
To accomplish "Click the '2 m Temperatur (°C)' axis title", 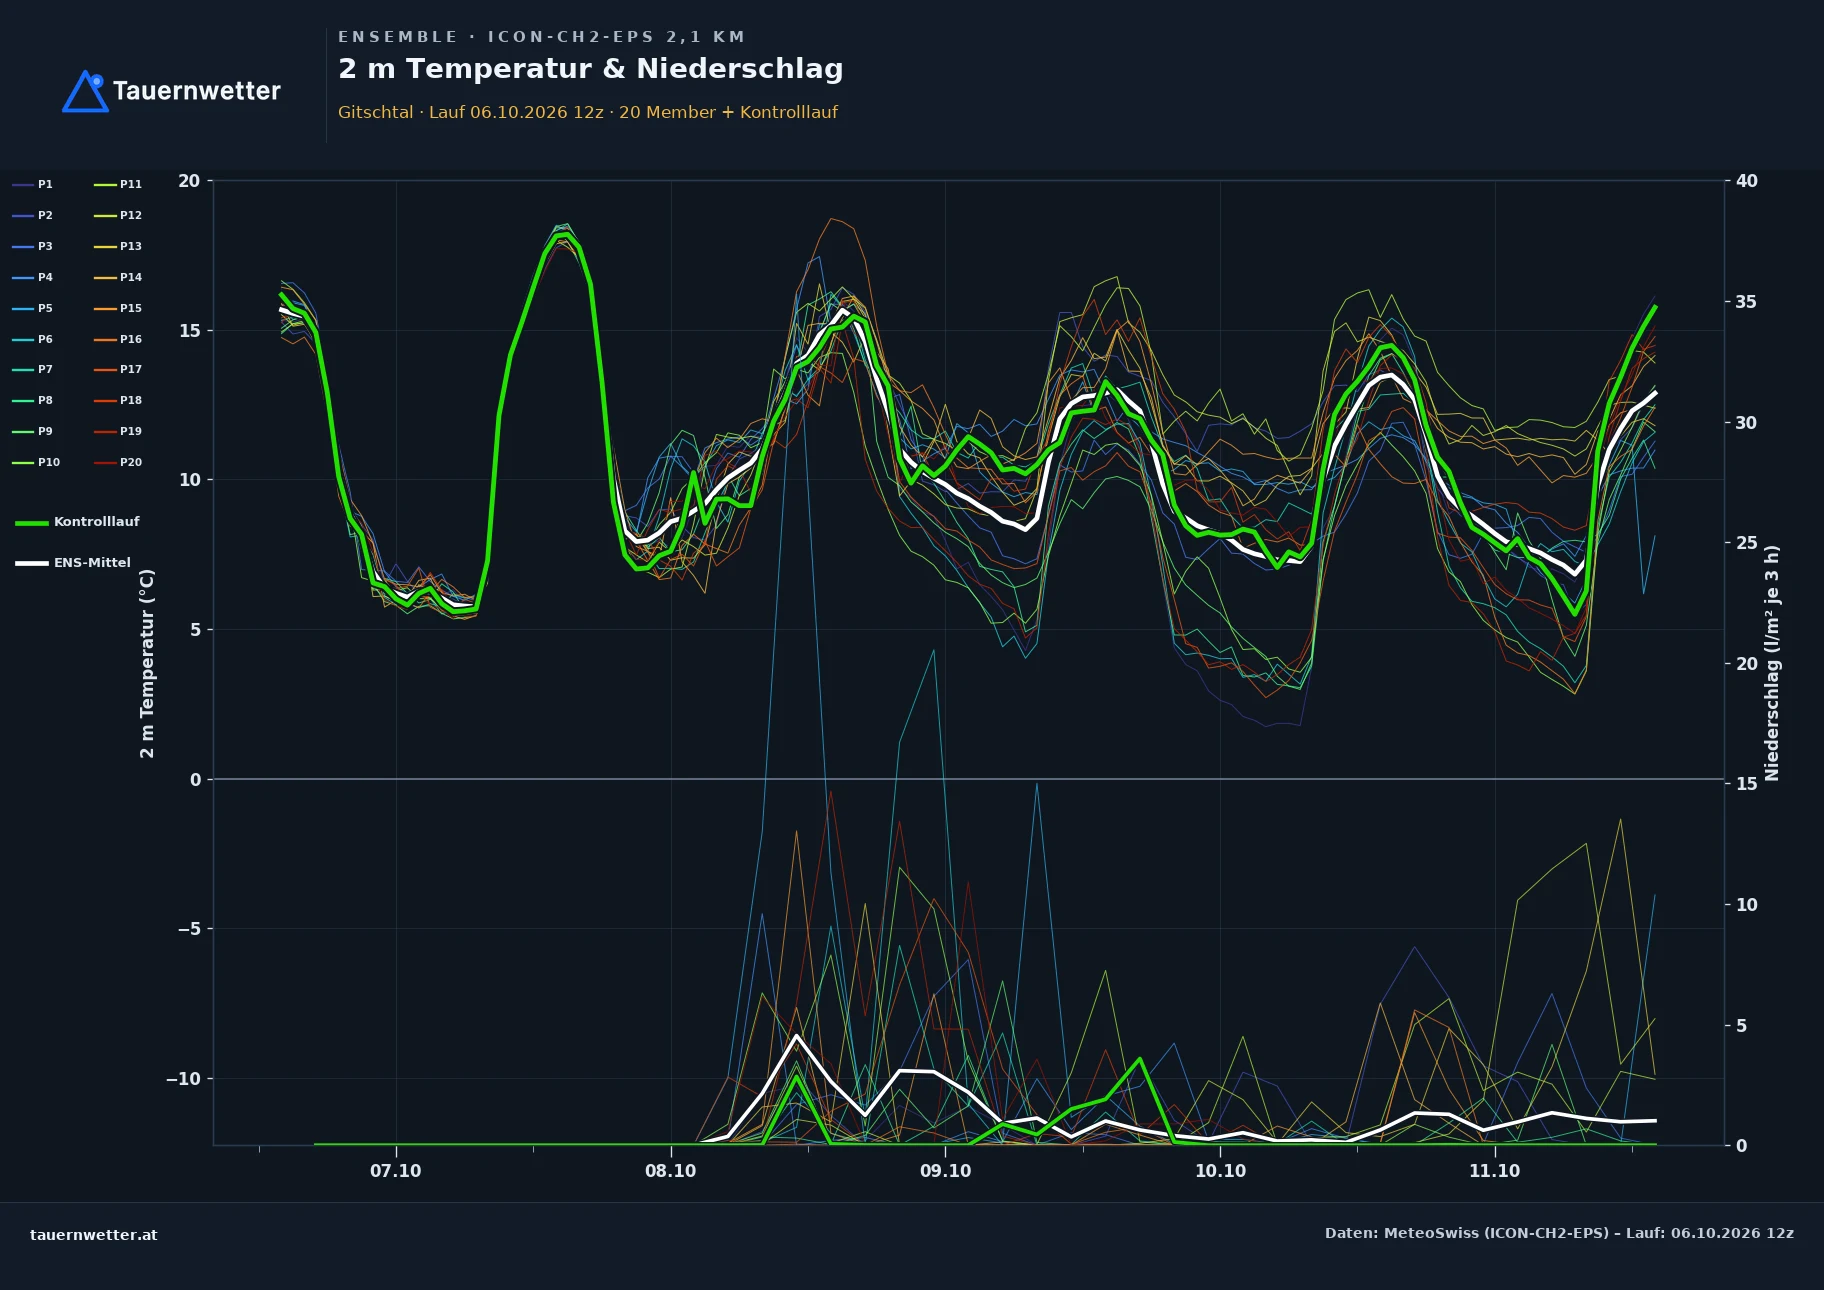I will point(147,663).
